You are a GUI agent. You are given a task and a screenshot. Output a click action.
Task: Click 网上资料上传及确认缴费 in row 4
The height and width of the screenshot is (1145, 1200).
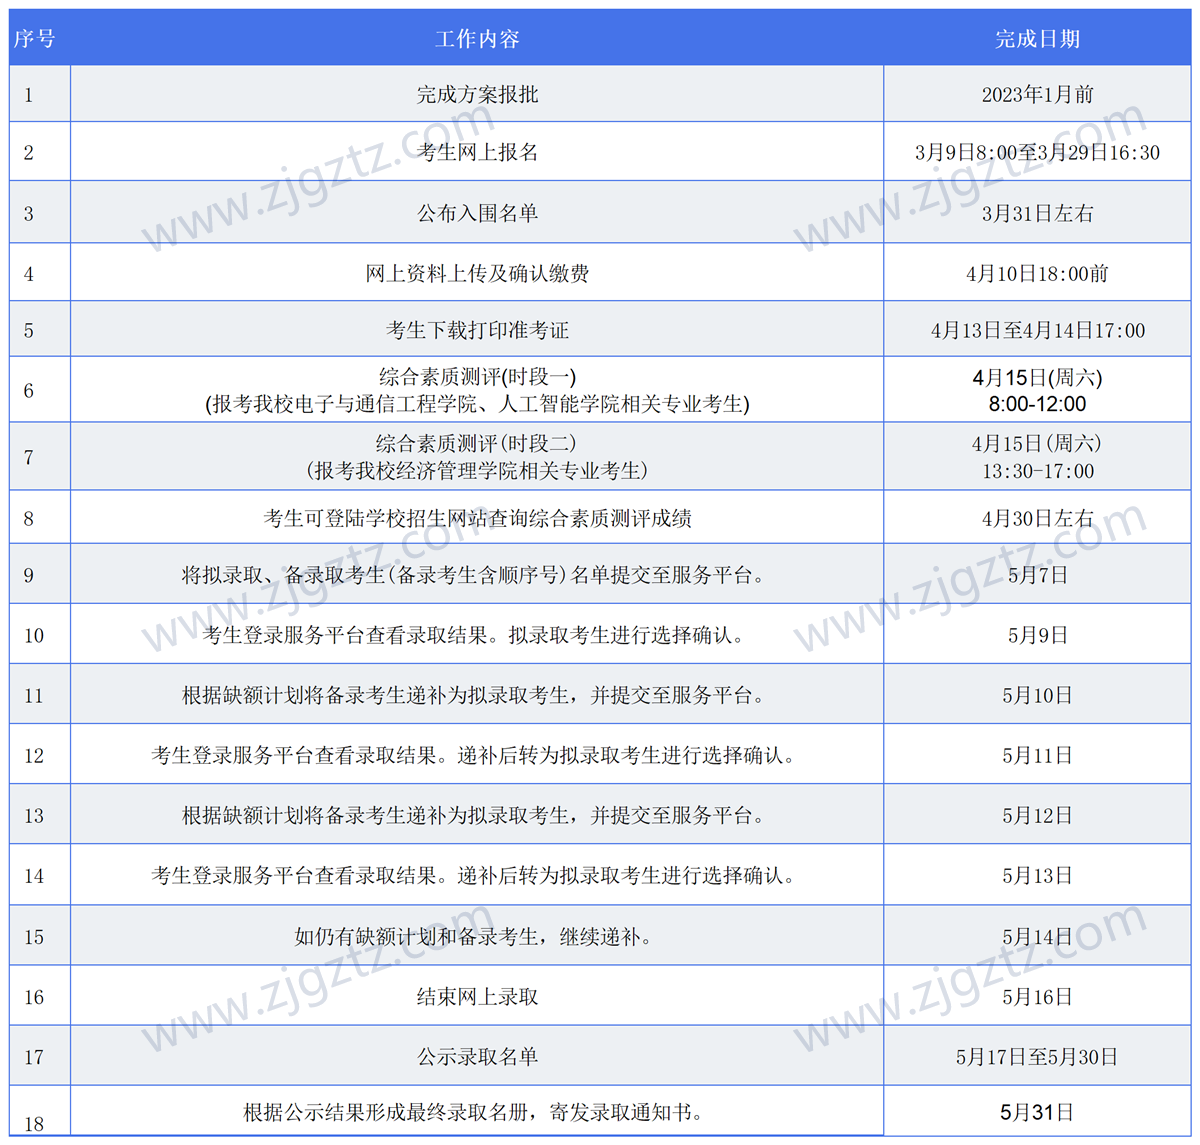pos(477,272)
